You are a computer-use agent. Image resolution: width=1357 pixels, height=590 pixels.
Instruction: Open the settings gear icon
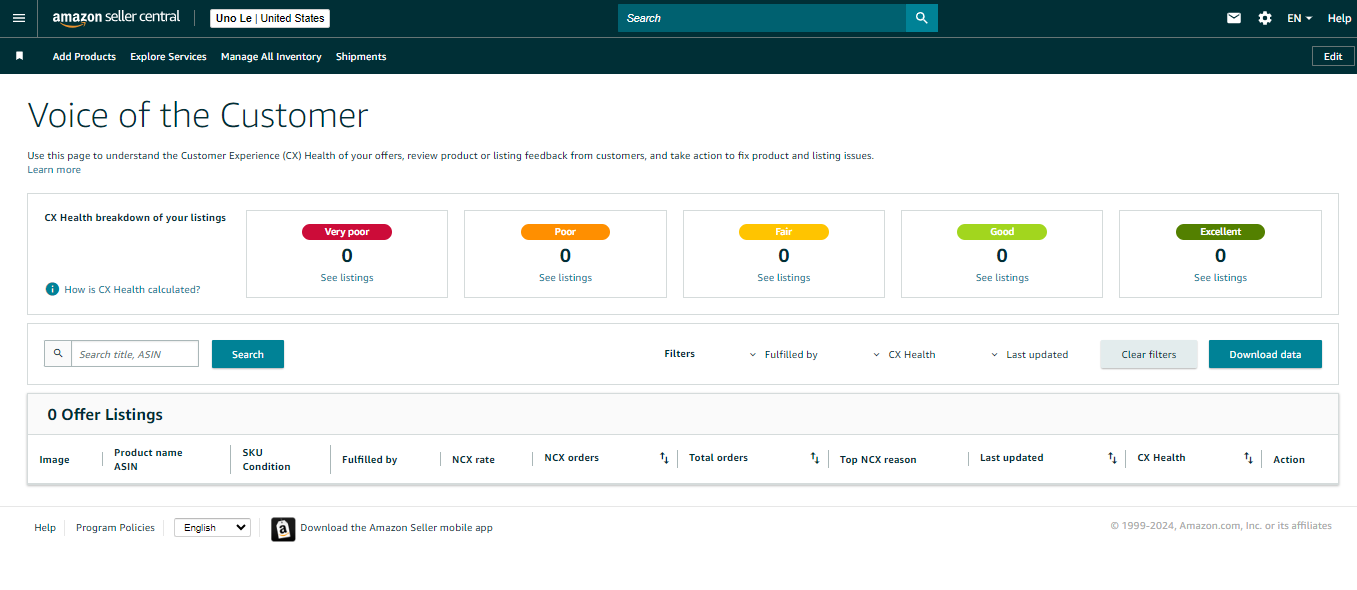click(x=1265, y=18)
